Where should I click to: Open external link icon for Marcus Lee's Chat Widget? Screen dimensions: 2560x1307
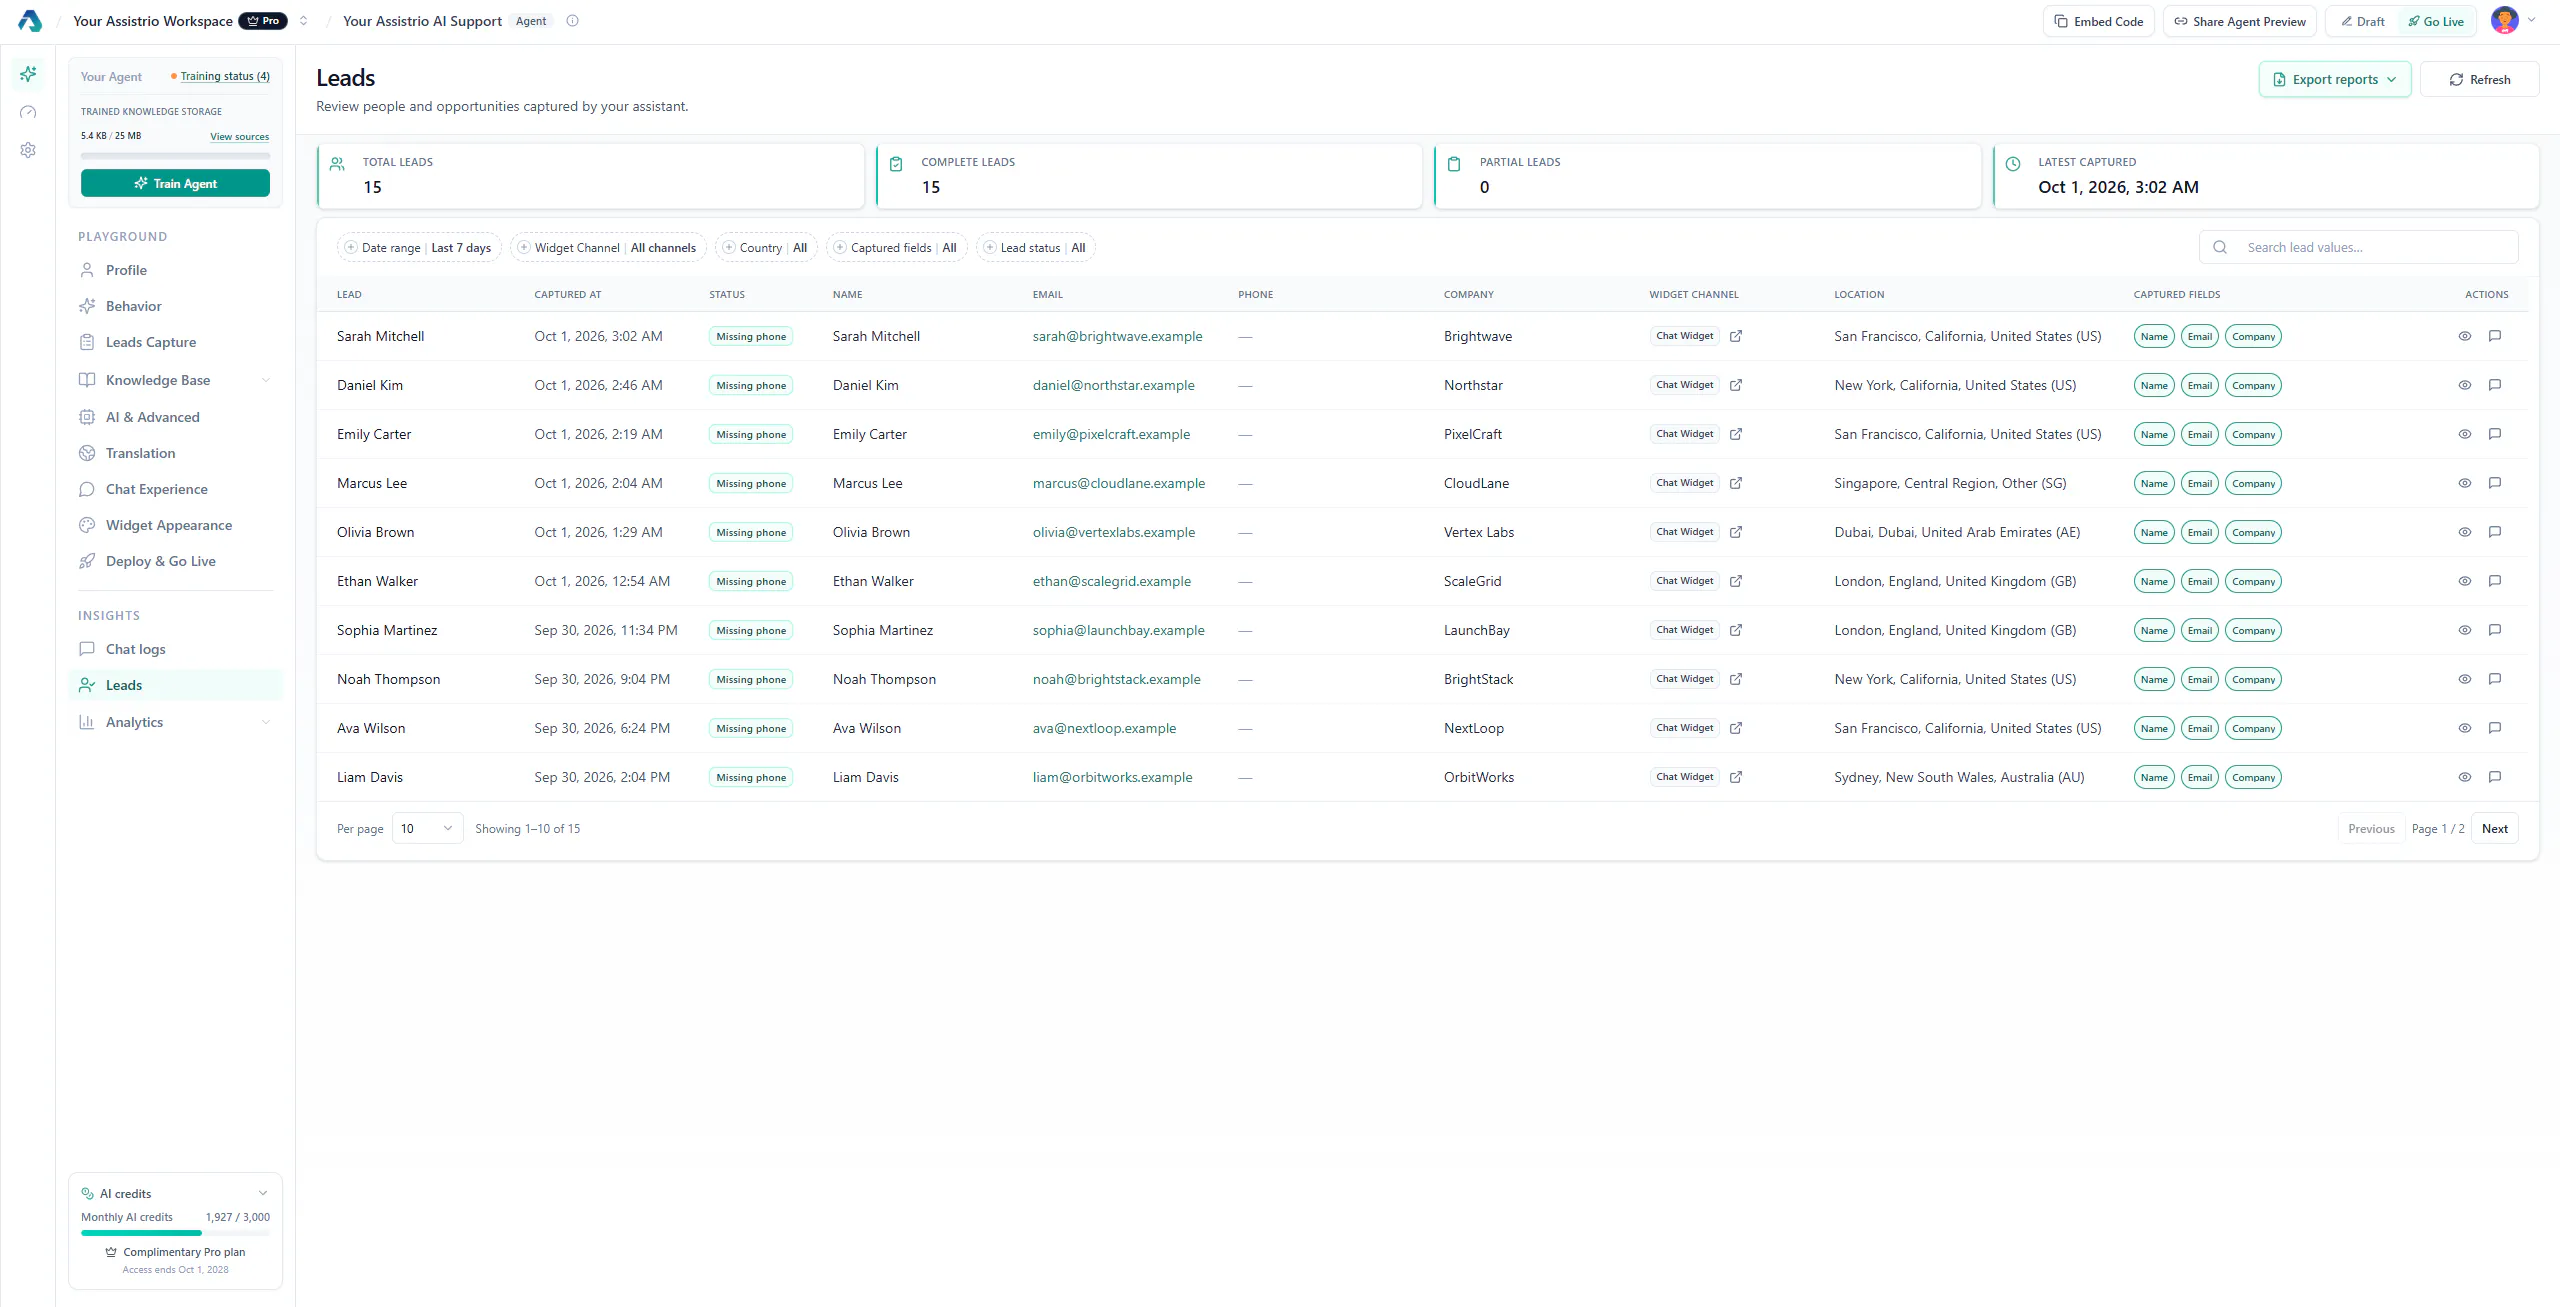[x=1736, y=483]
